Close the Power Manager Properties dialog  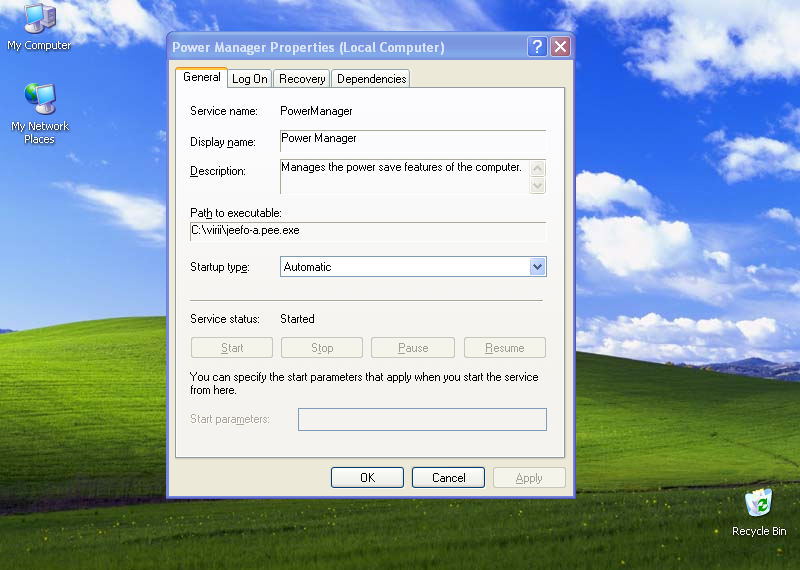[x=560, y=47]
